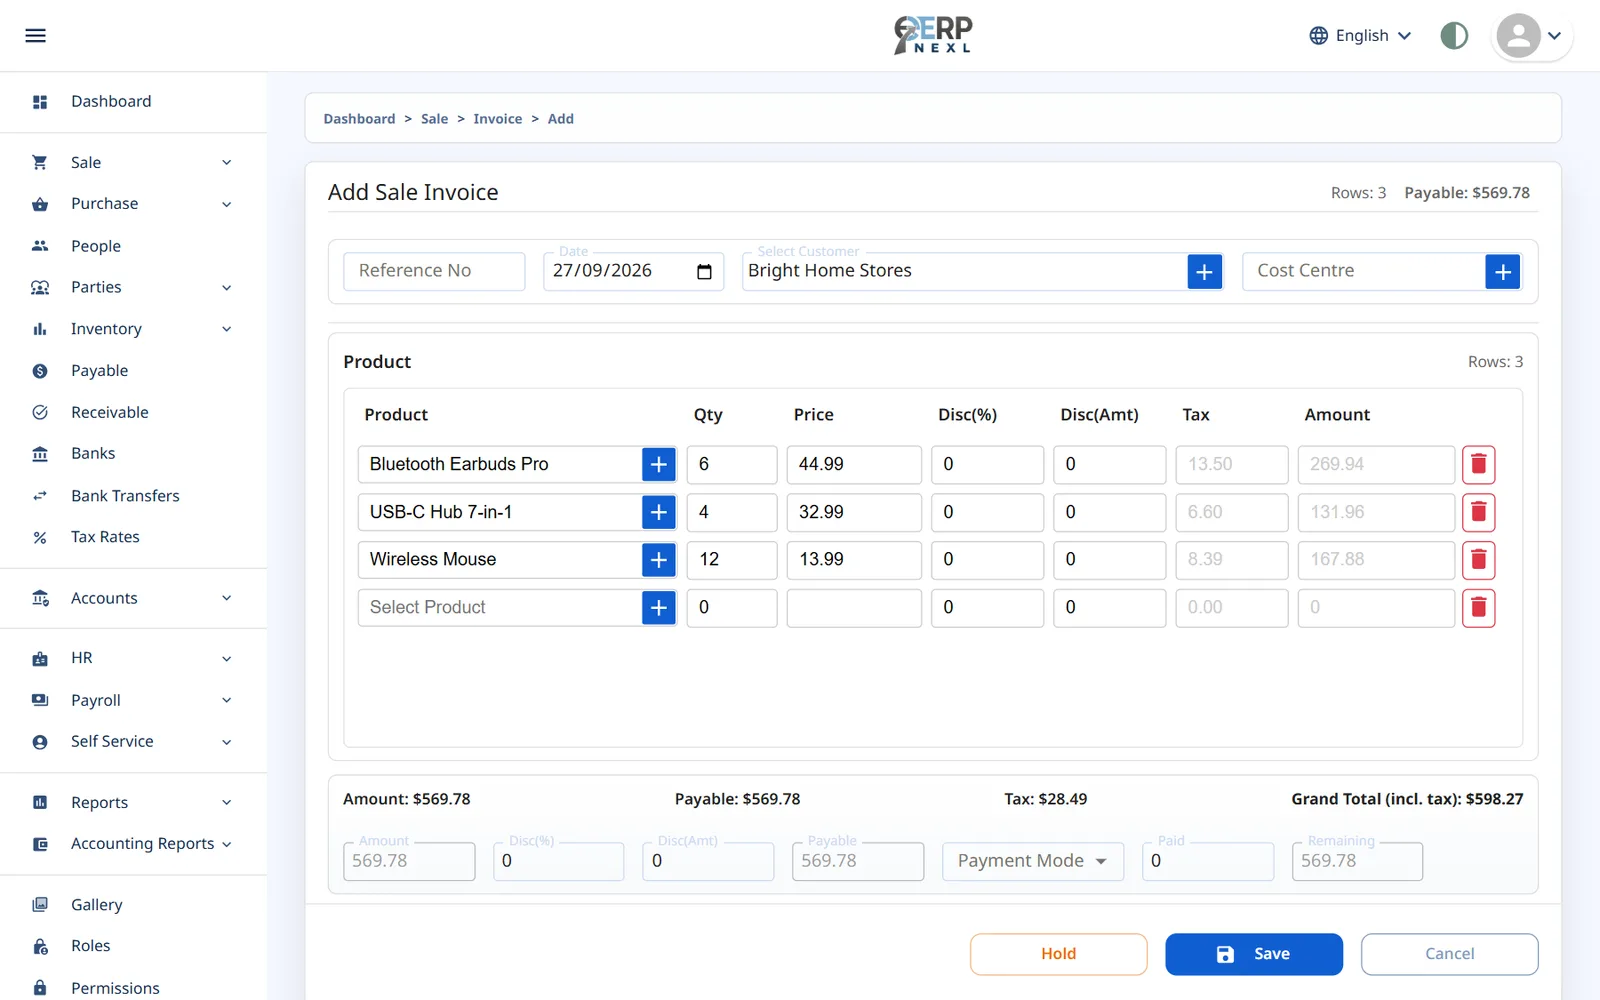
Task: Open Gallery in the sidebar
Action: [x=96, y=905]
